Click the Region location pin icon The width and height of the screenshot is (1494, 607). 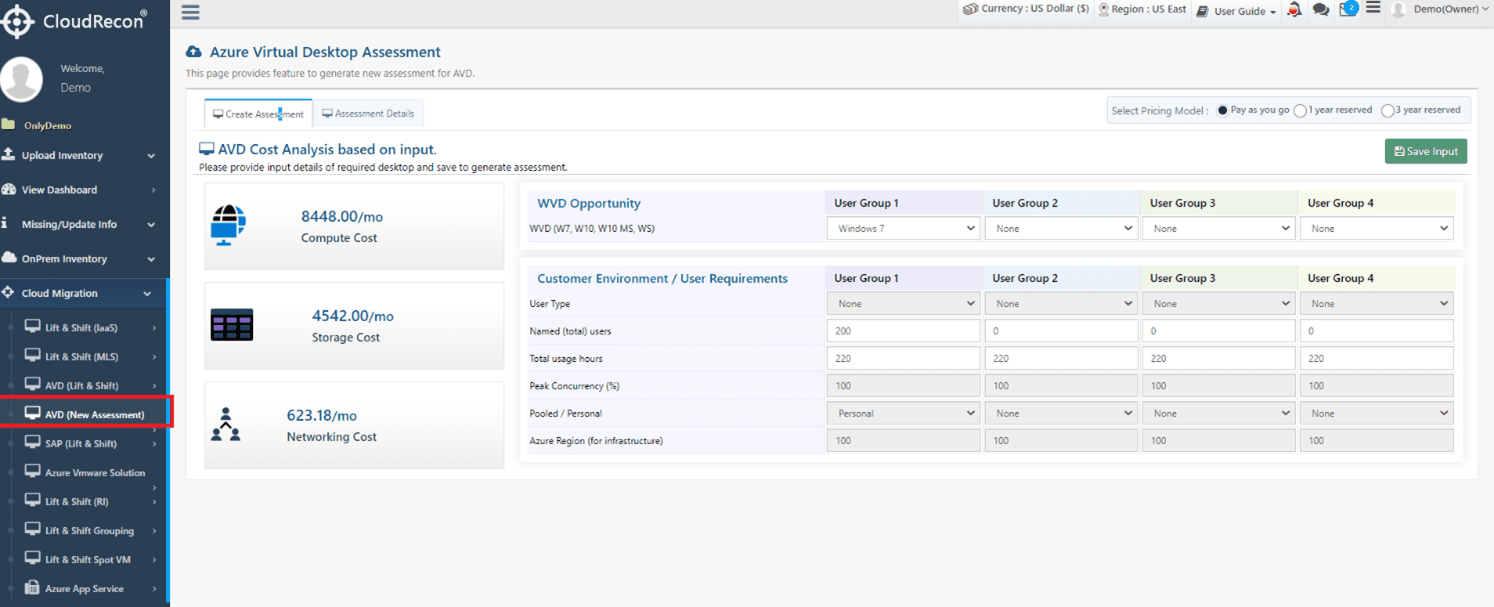(x=1104, y=10)
